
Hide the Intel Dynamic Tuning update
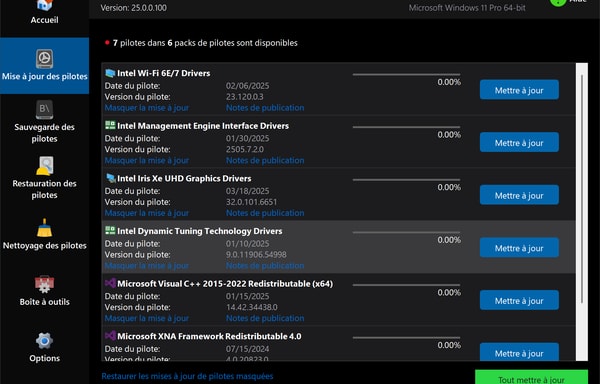click(x=147, y=265)
